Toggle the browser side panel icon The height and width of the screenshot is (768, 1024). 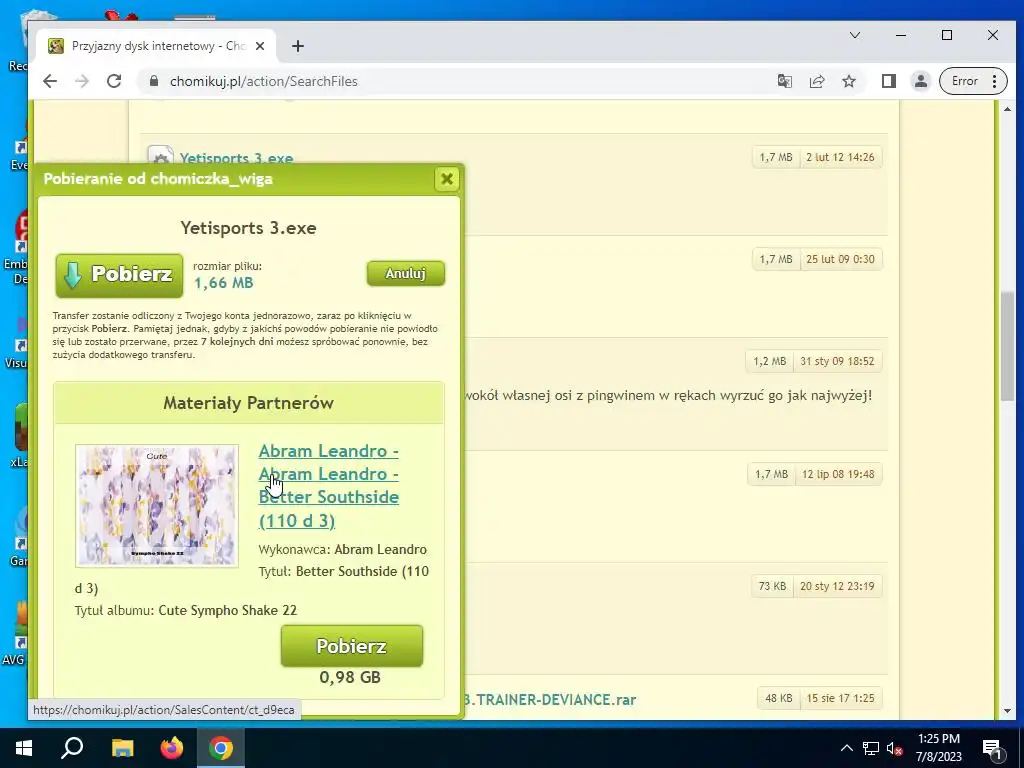(x=888, y=81)
